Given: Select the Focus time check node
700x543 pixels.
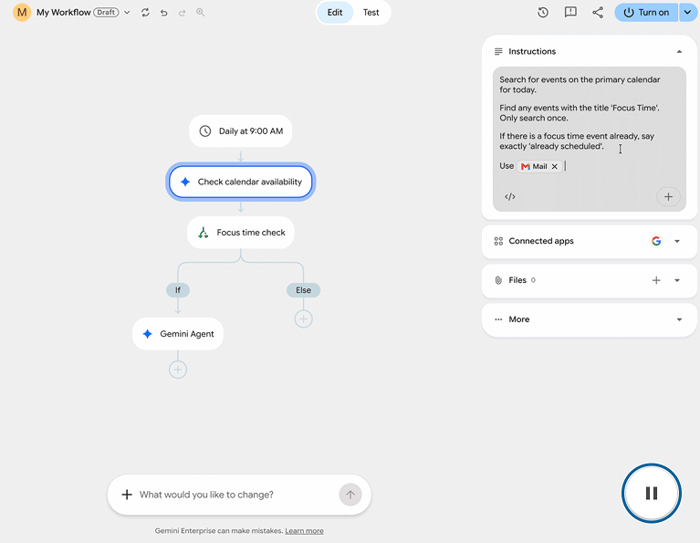Looking at the screenshot, I should 241,232.
